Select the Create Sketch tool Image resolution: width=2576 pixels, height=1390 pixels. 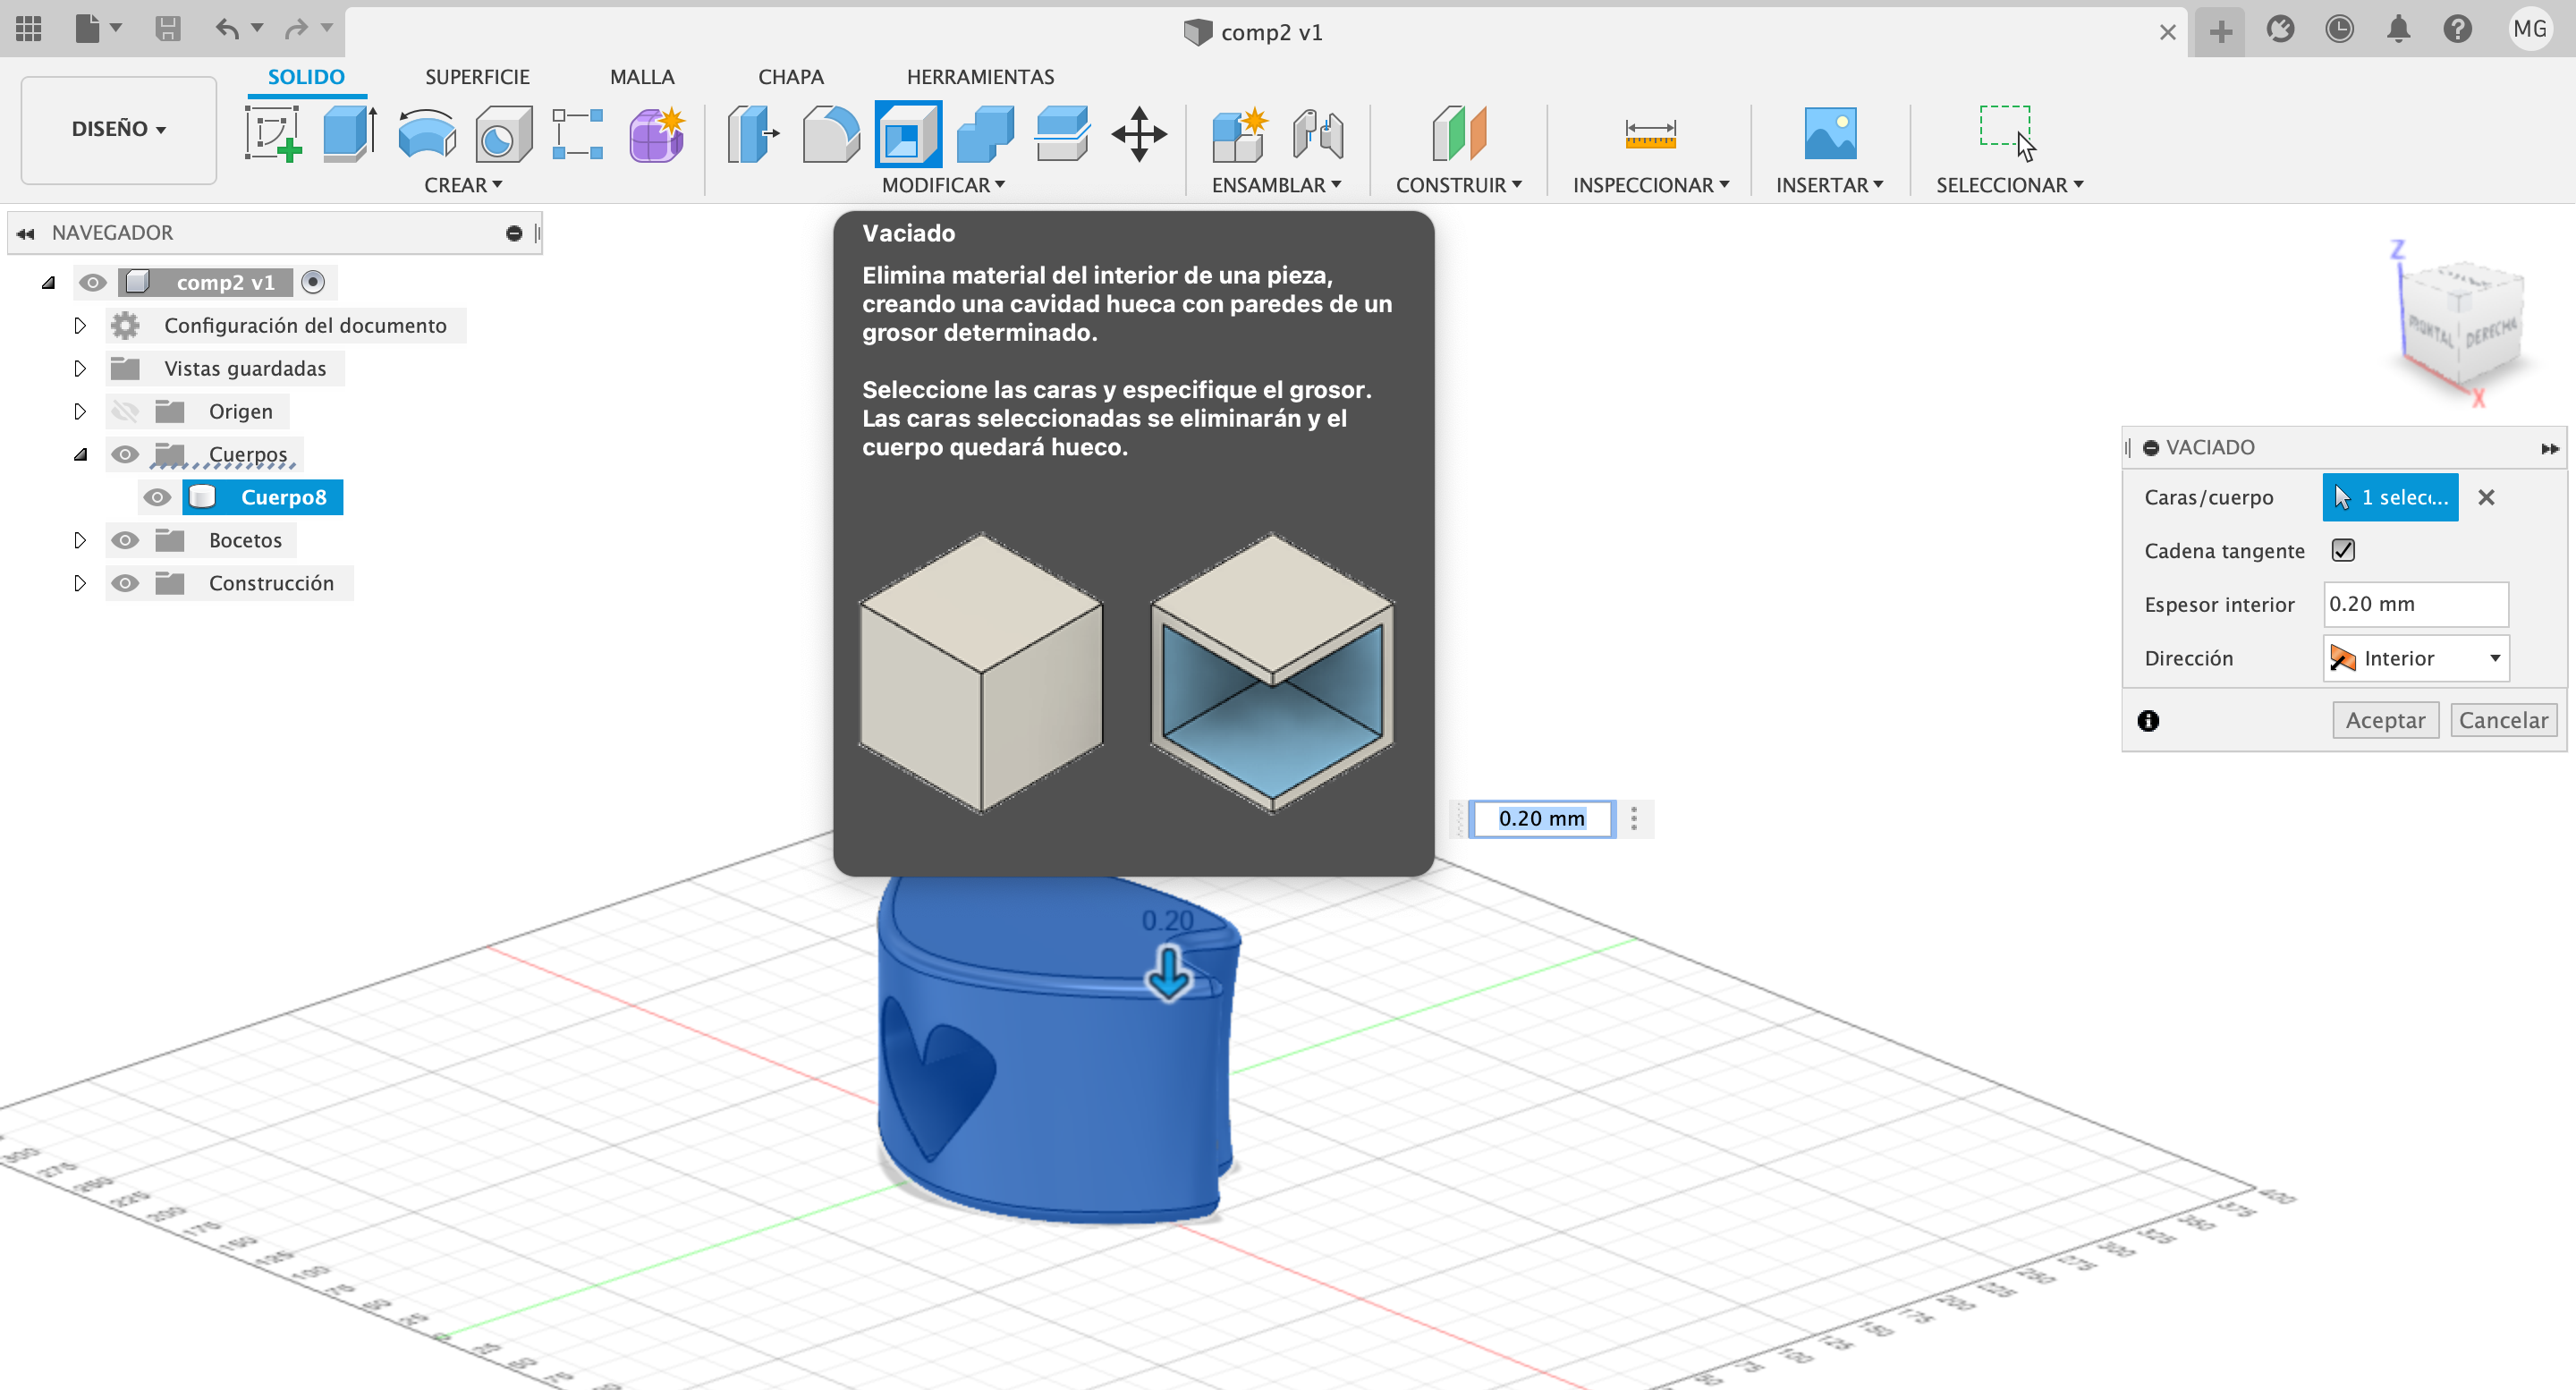273,133
